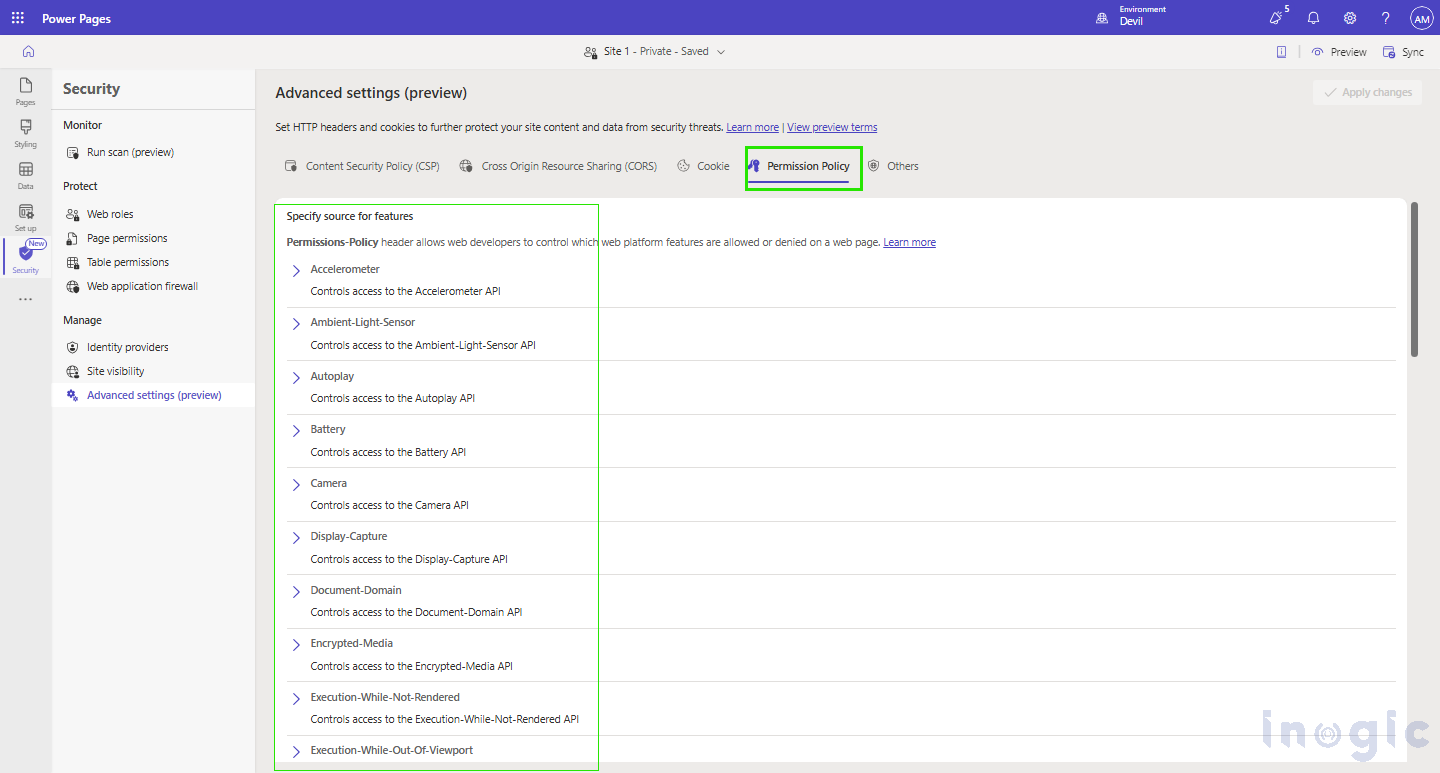1440x773 pixels.
Task: Click the Preview button
Action: pos(1339,52)
